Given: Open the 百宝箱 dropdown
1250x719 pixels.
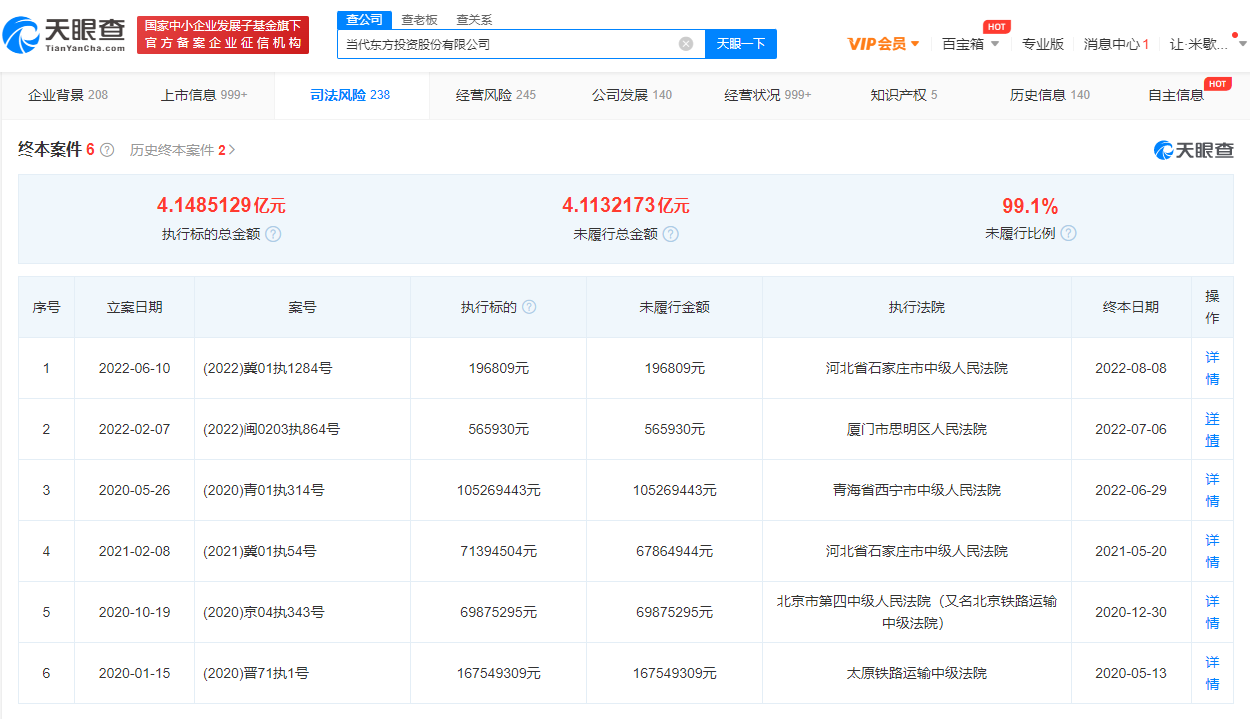Looking at the screenshot, I should click(x=971, y=44).
